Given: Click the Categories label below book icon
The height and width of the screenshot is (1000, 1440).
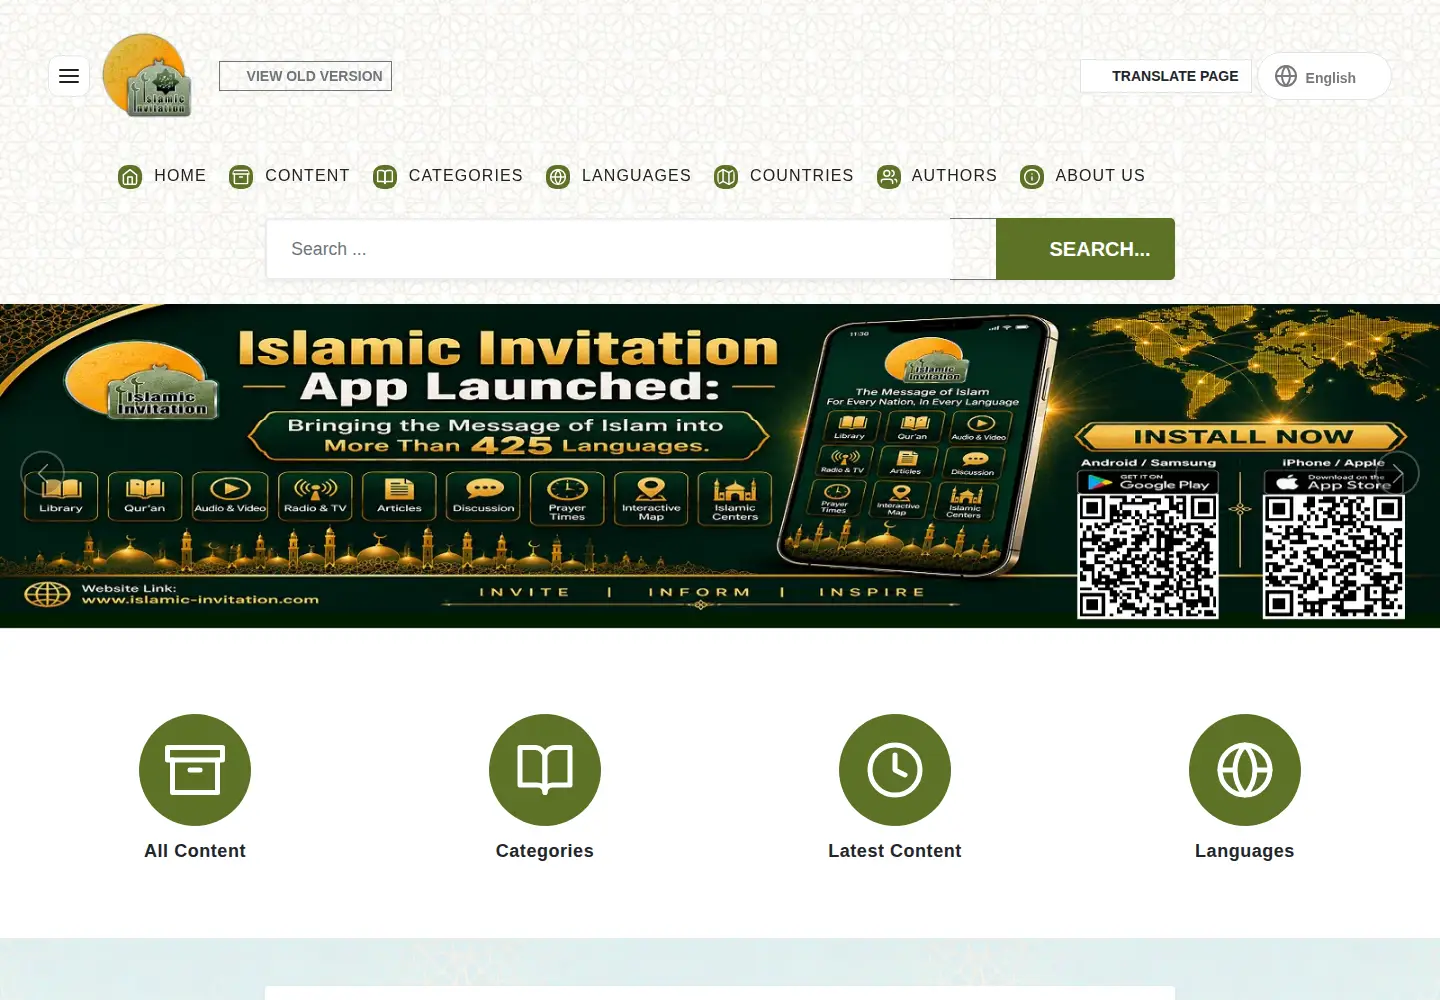Looking at the screenshot, I should (545, 851).
